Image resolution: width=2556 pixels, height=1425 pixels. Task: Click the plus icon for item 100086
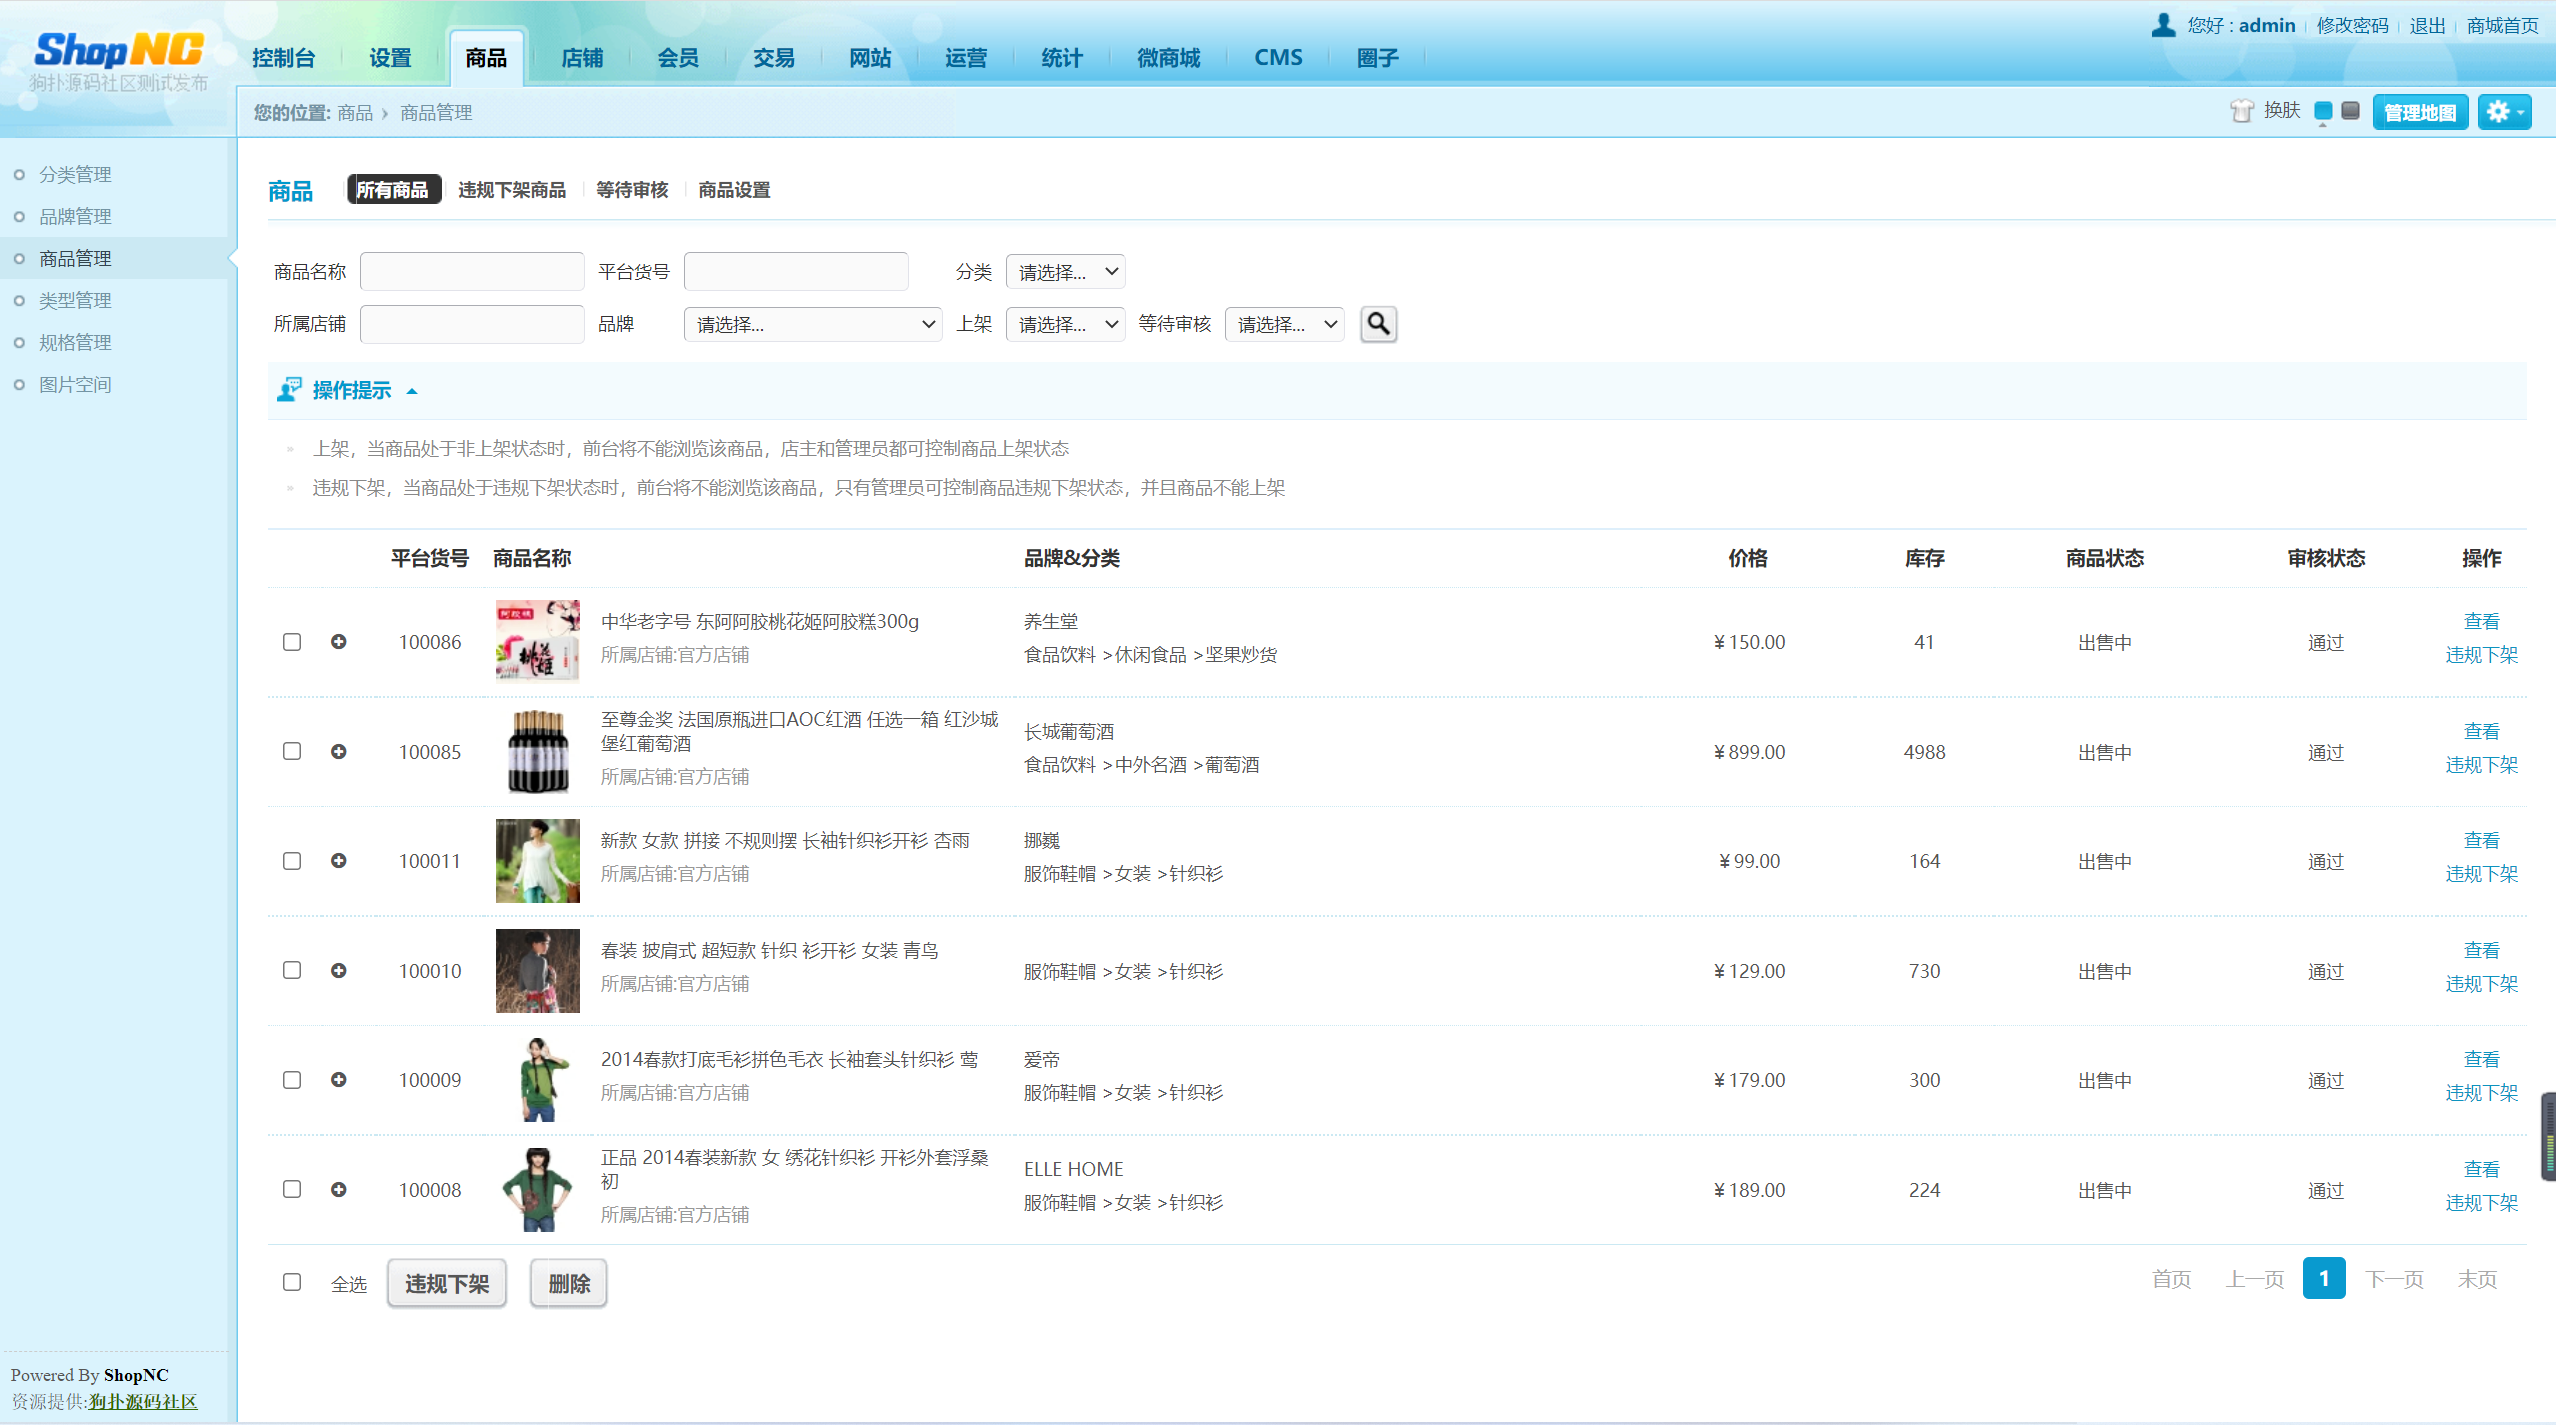point(339,642)
